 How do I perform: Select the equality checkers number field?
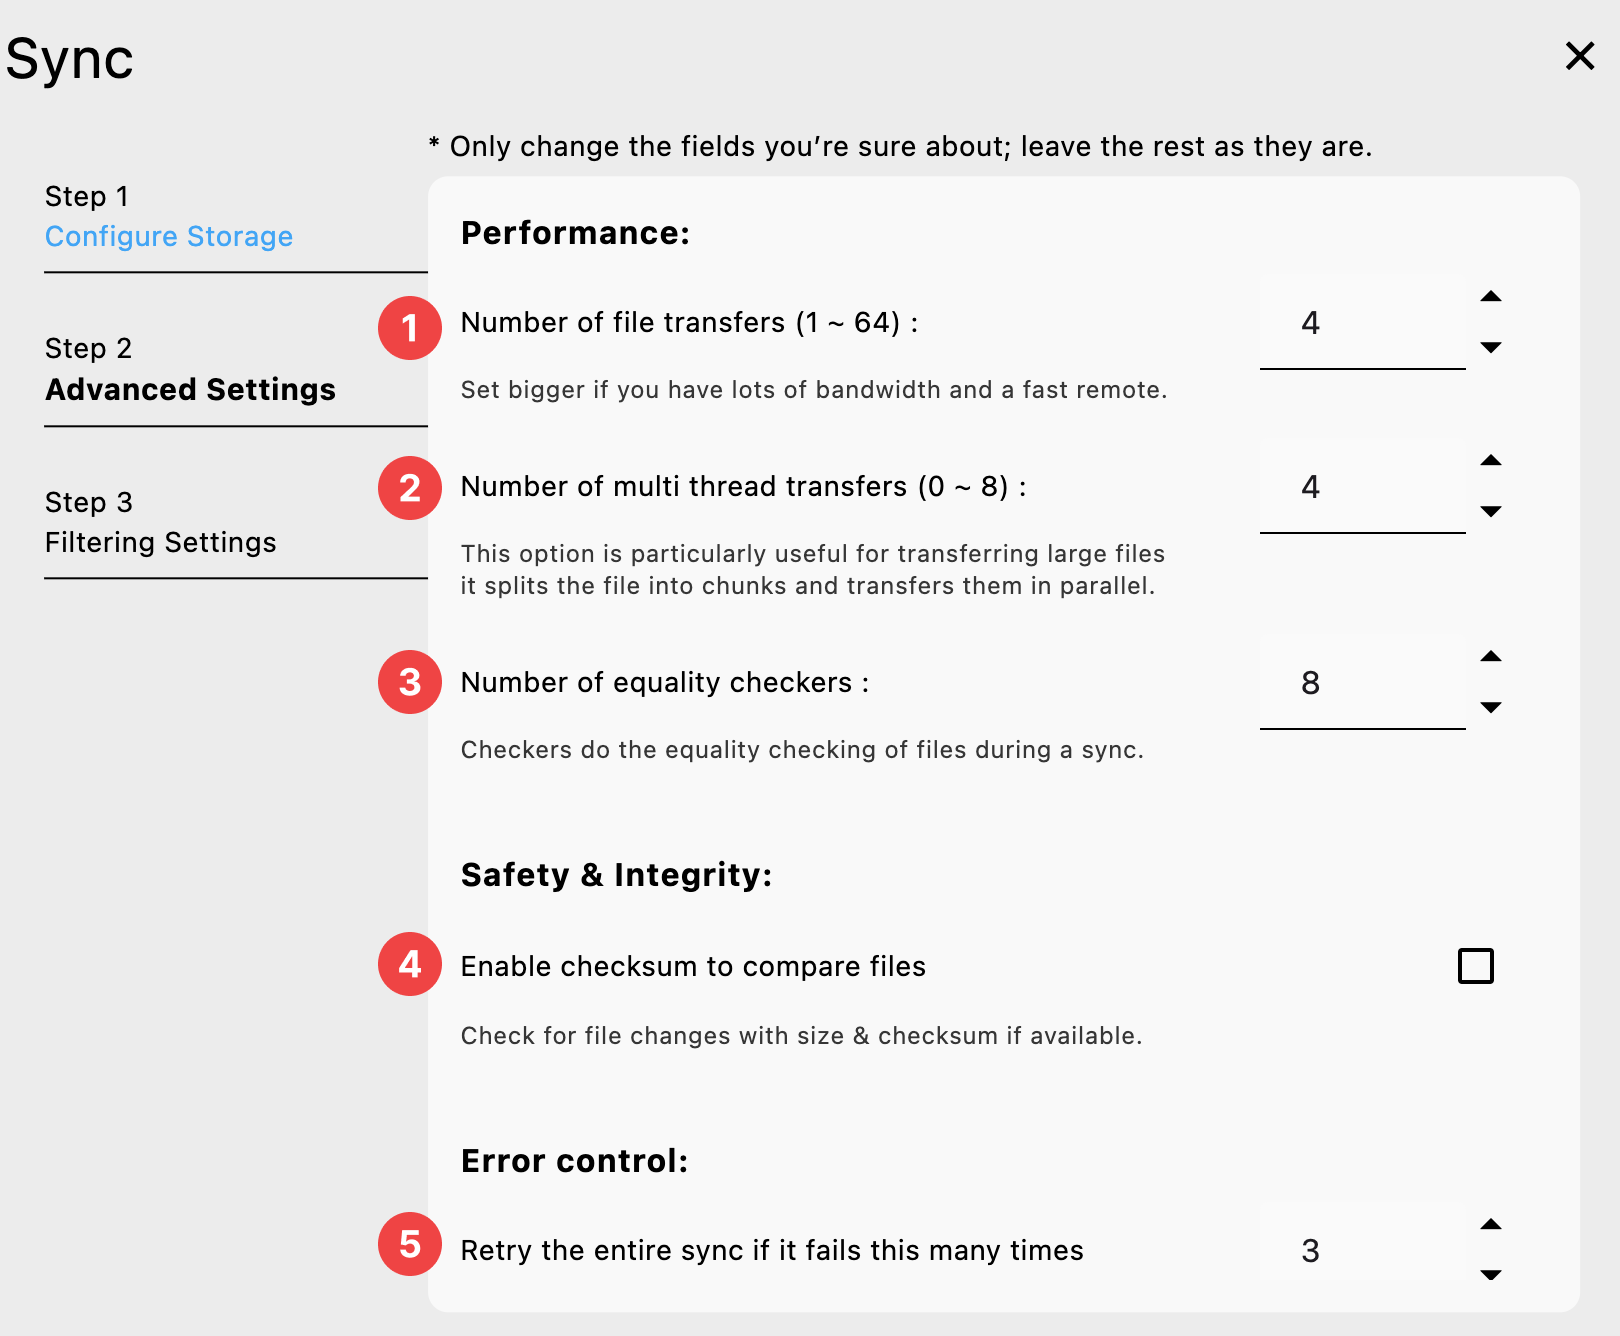point(1362,683)
